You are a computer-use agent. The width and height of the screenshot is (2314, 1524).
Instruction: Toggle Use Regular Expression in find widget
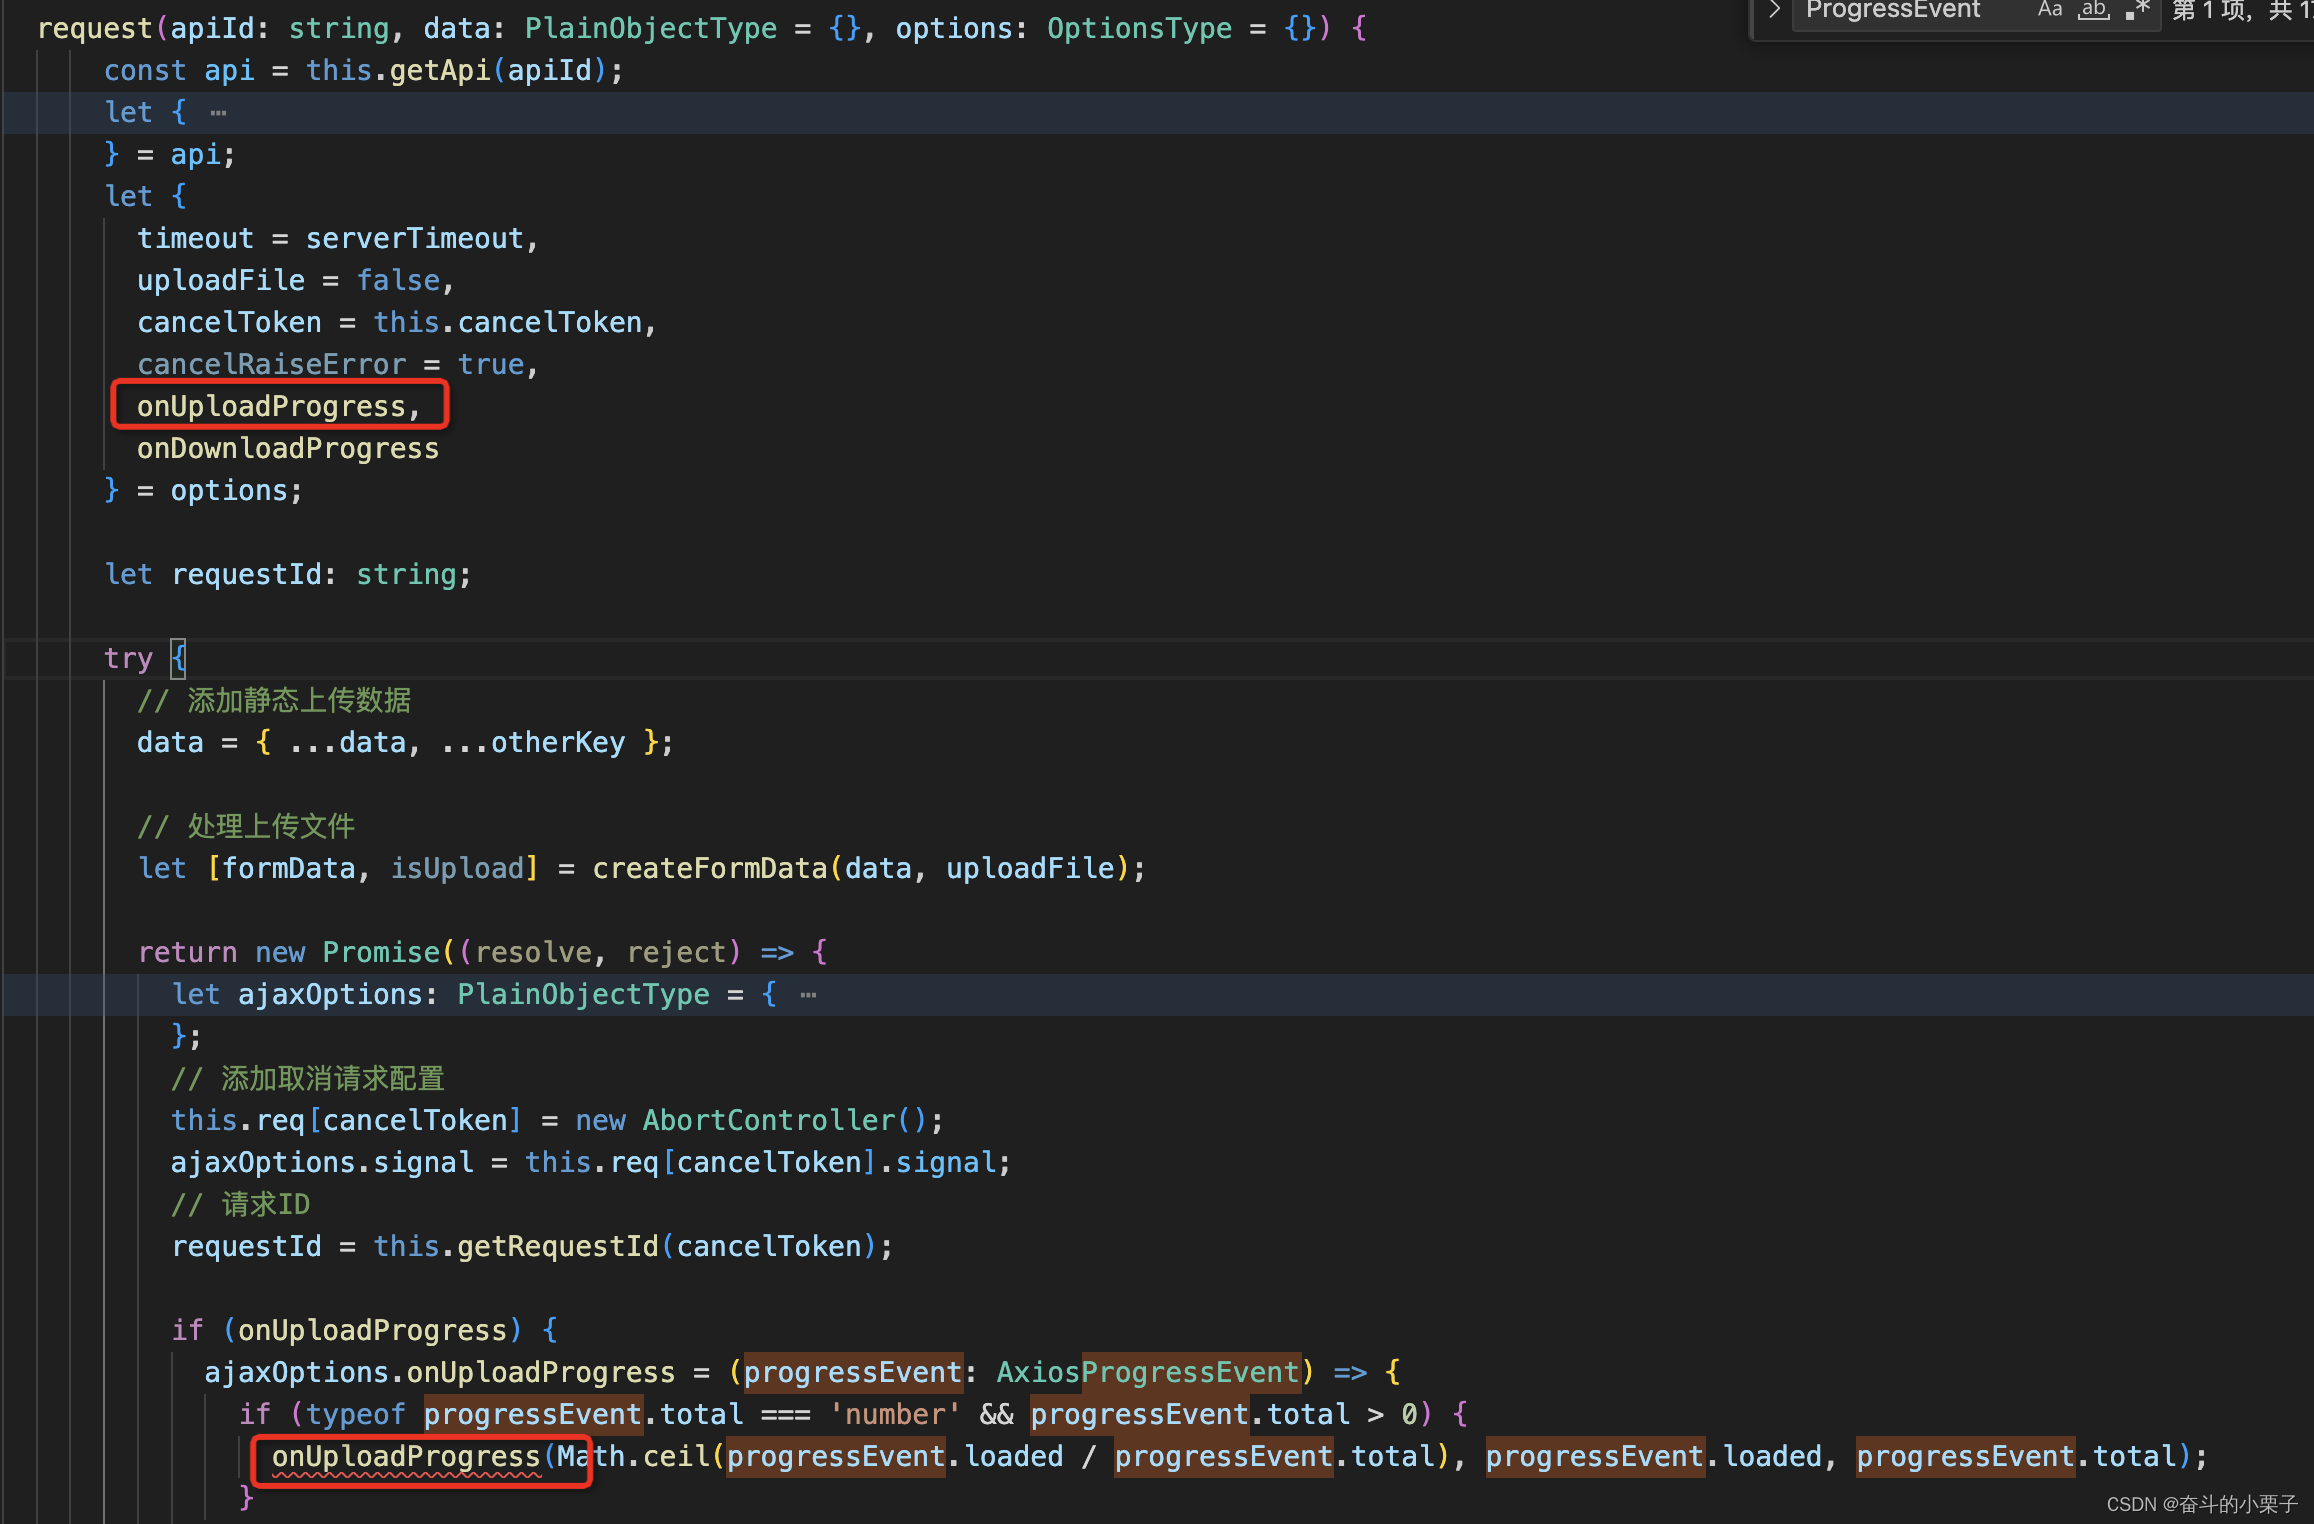(x=2138, y=10)
